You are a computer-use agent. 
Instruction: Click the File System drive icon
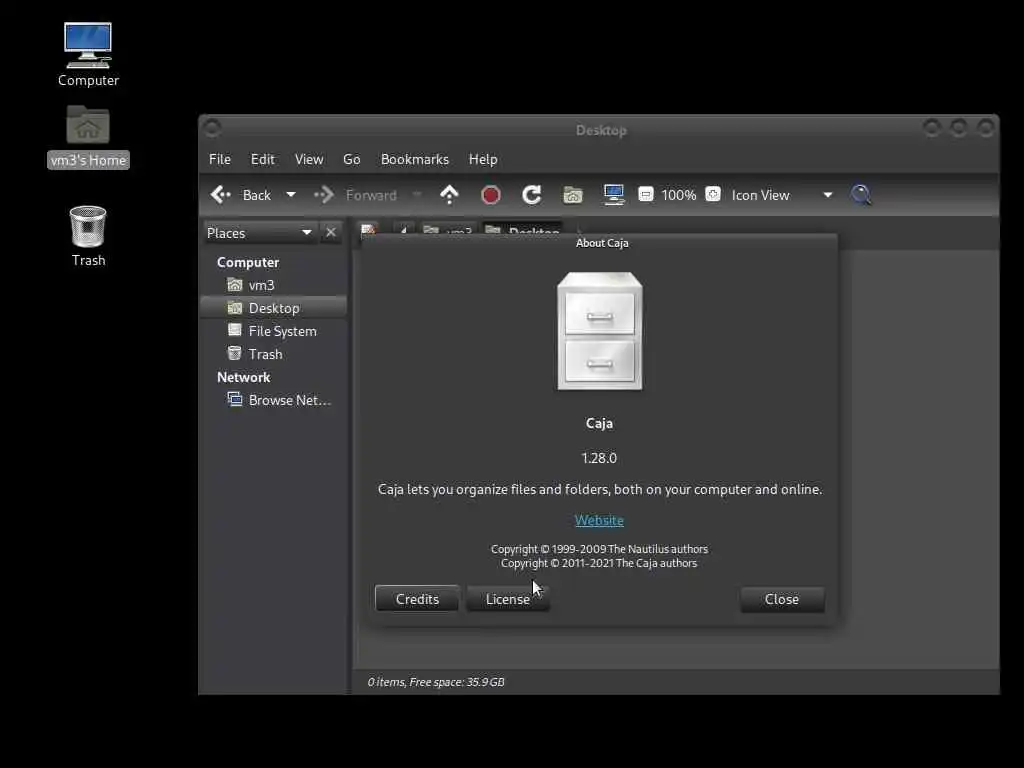coord(234,330)
